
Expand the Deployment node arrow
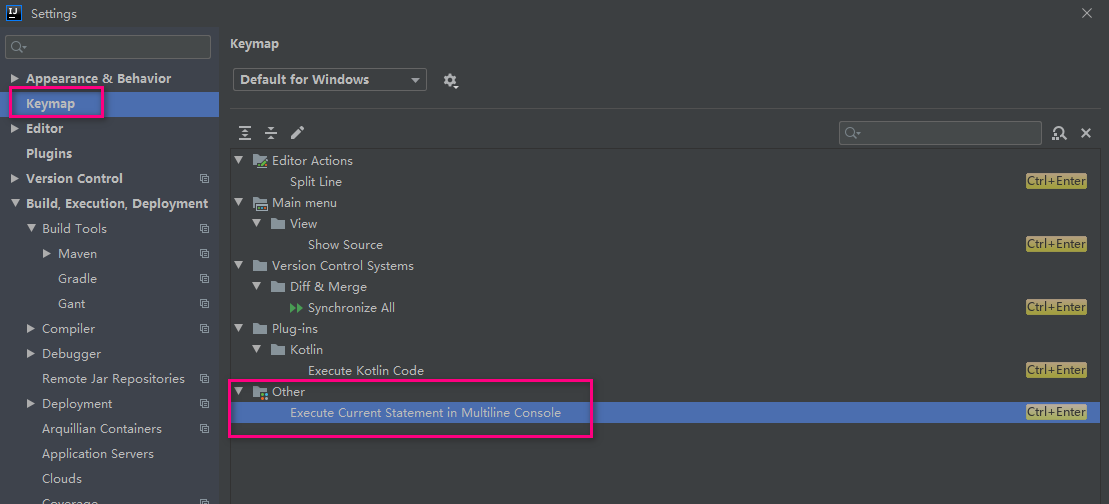tap(30, 404)
